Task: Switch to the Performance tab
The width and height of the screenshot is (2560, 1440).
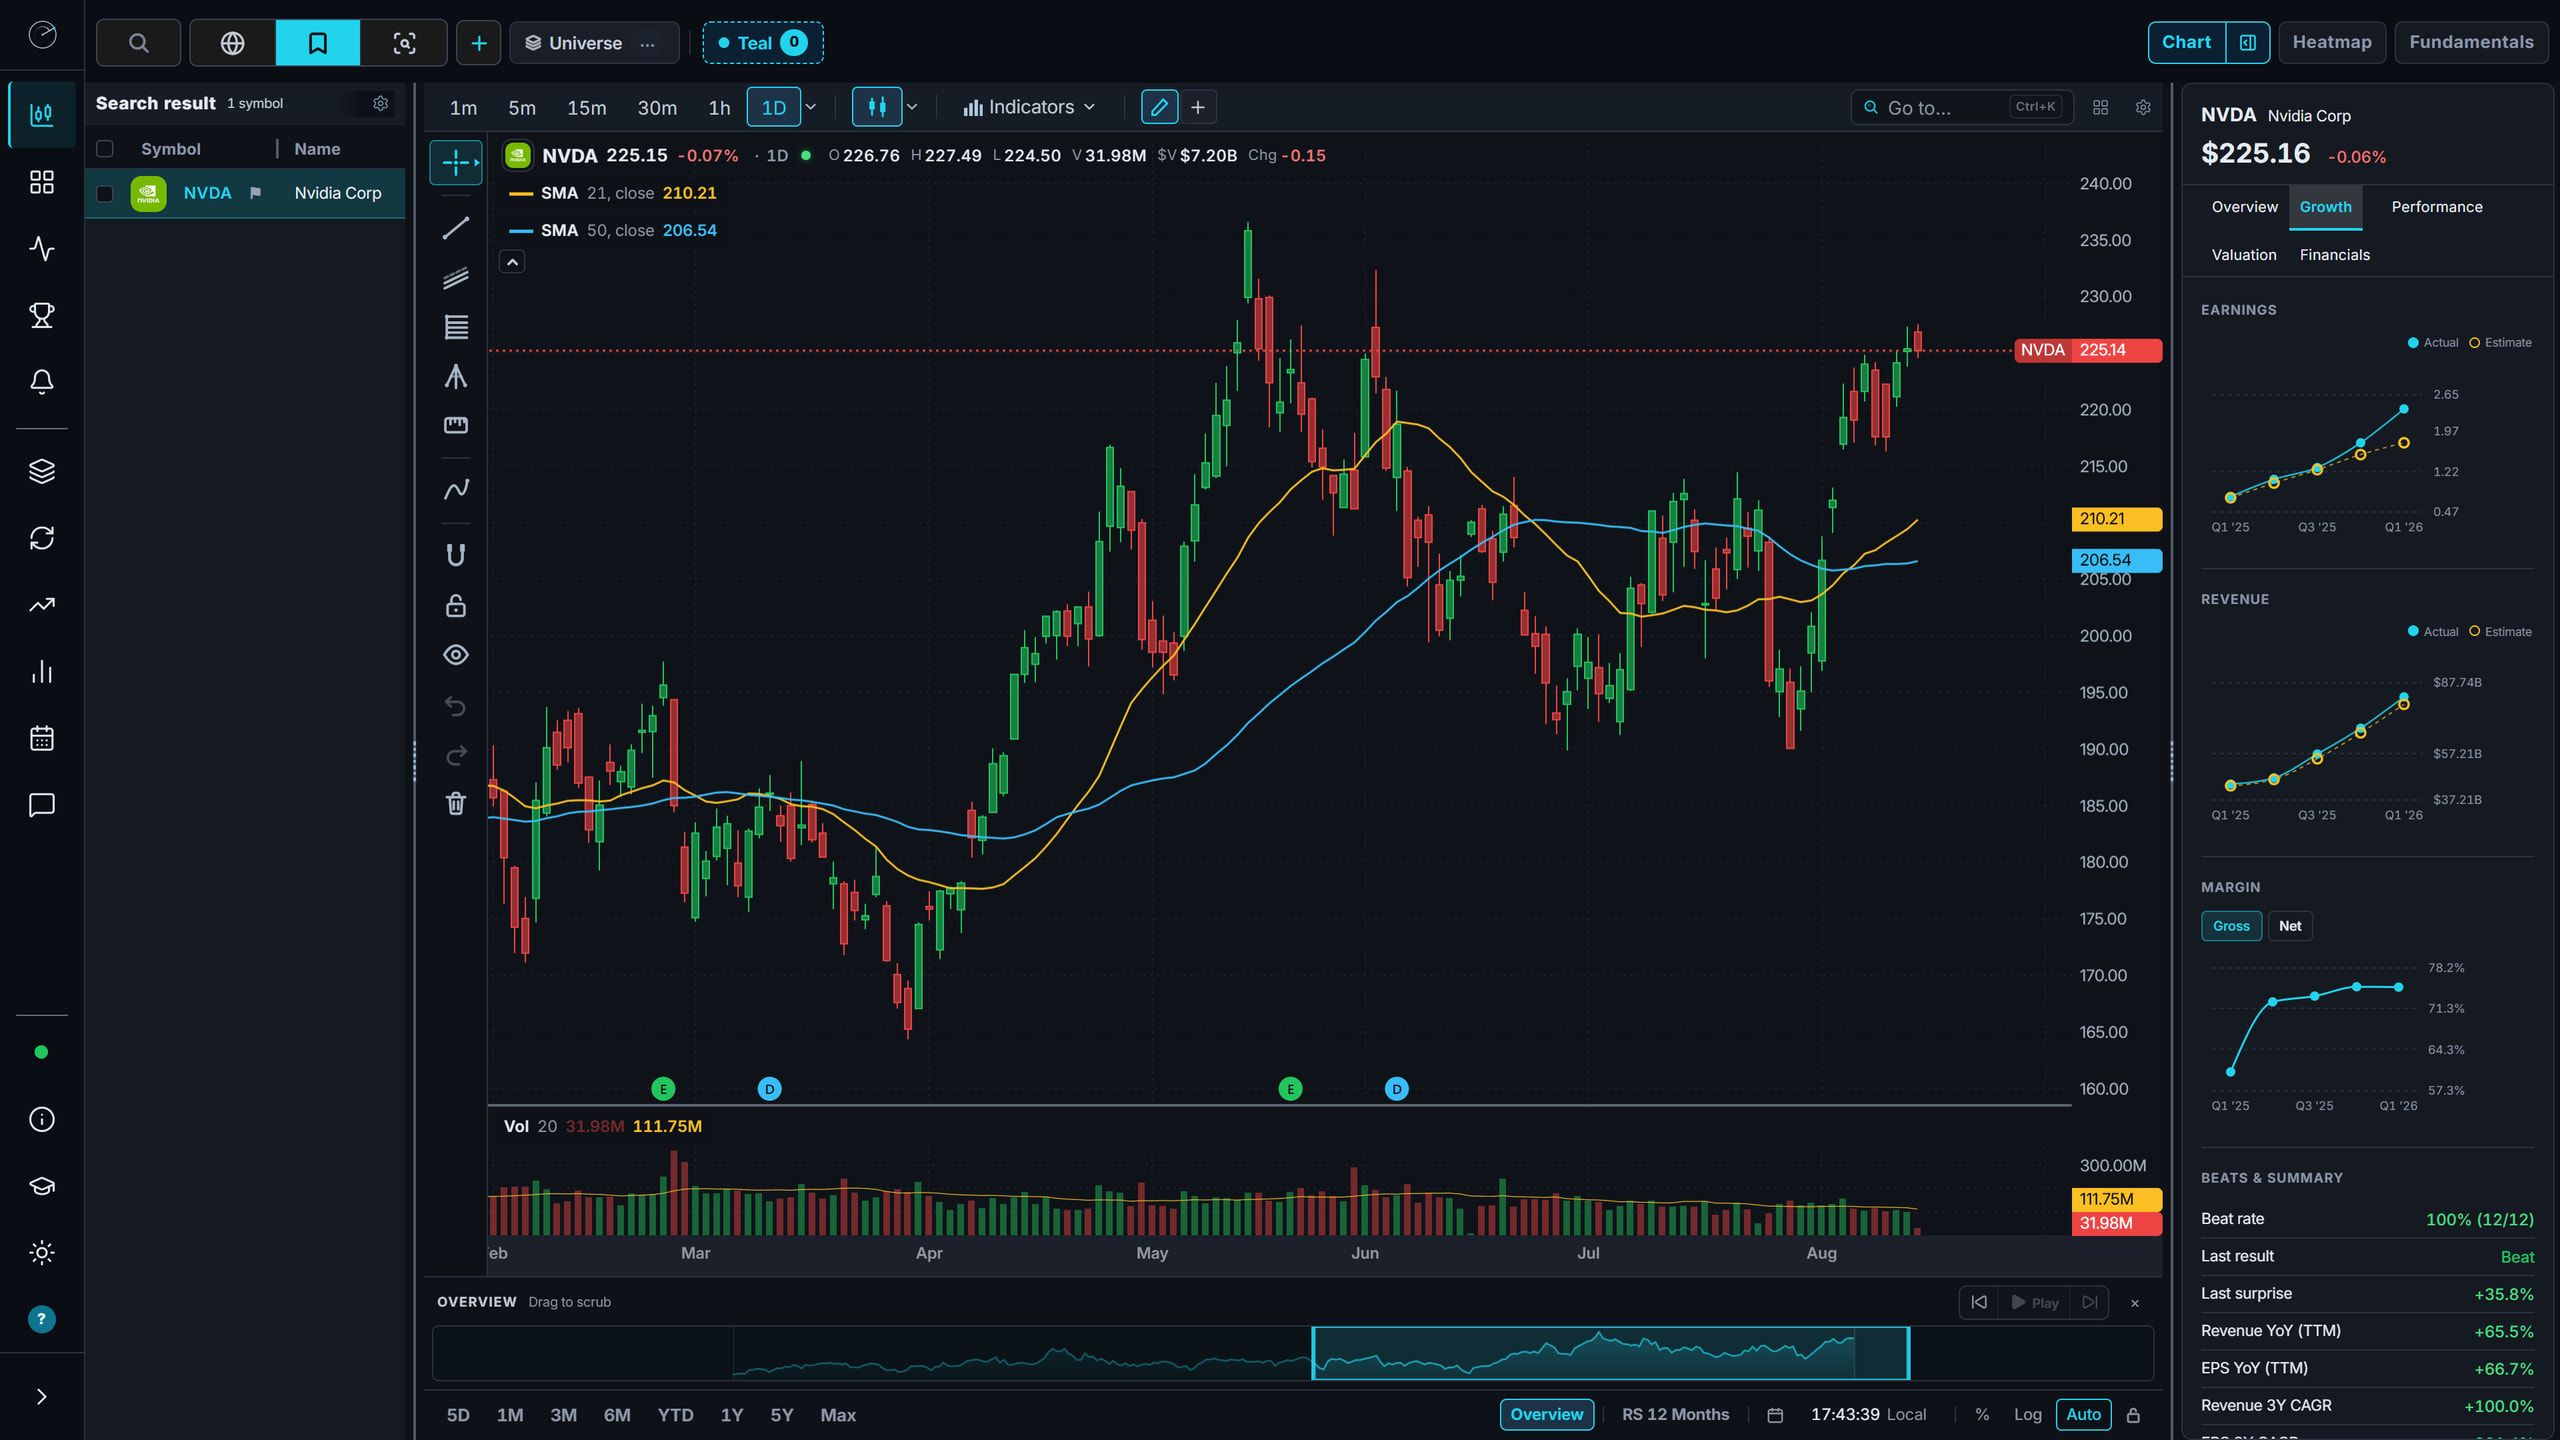Action: (x=2437, y=207)
